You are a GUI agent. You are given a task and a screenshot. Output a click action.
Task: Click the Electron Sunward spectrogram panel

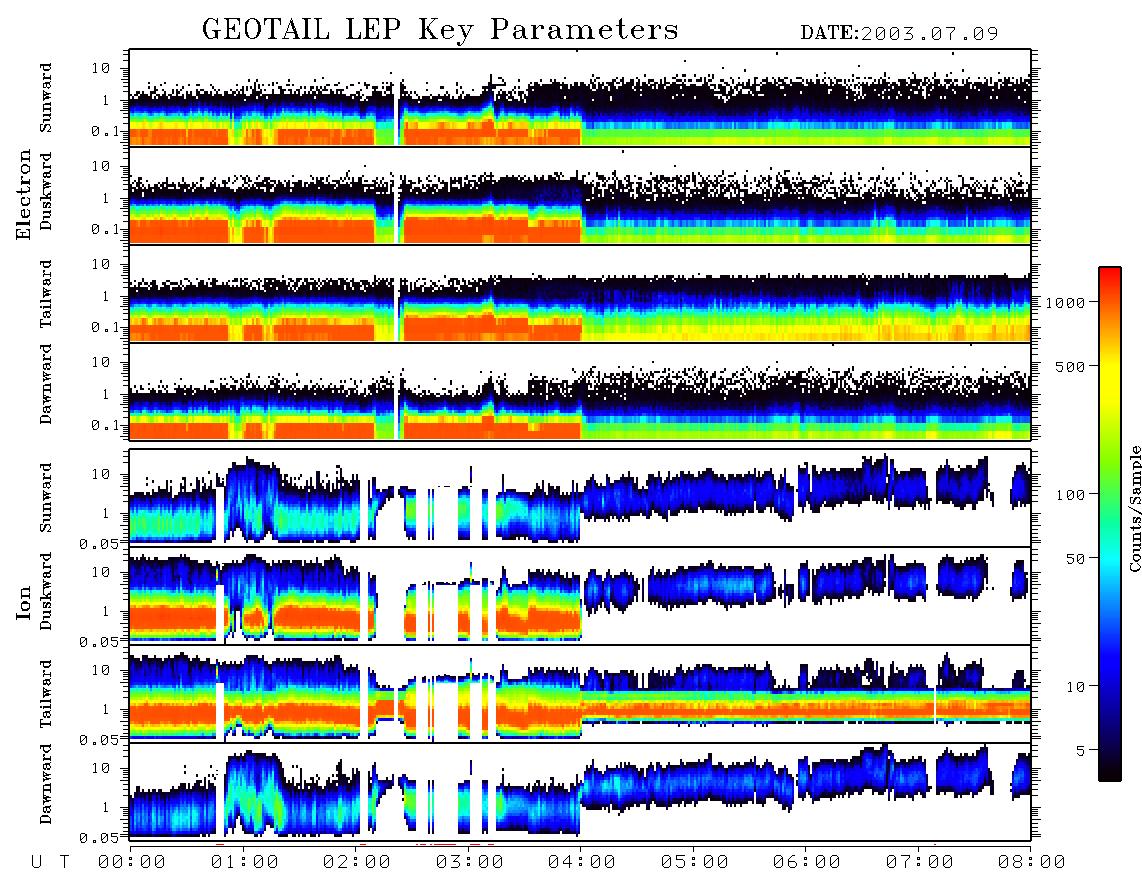pyautogui.click(x=580, y=98)
